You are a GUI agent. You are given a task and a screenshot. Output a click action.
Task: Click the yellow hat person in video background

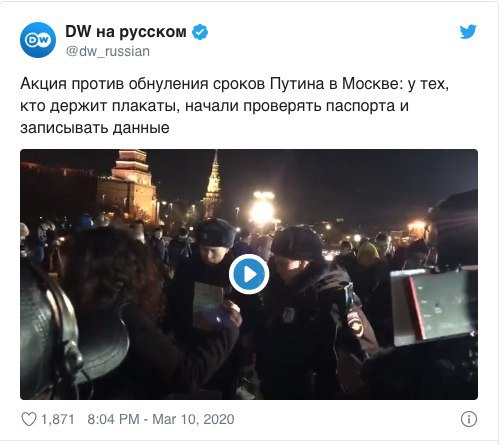367,253
